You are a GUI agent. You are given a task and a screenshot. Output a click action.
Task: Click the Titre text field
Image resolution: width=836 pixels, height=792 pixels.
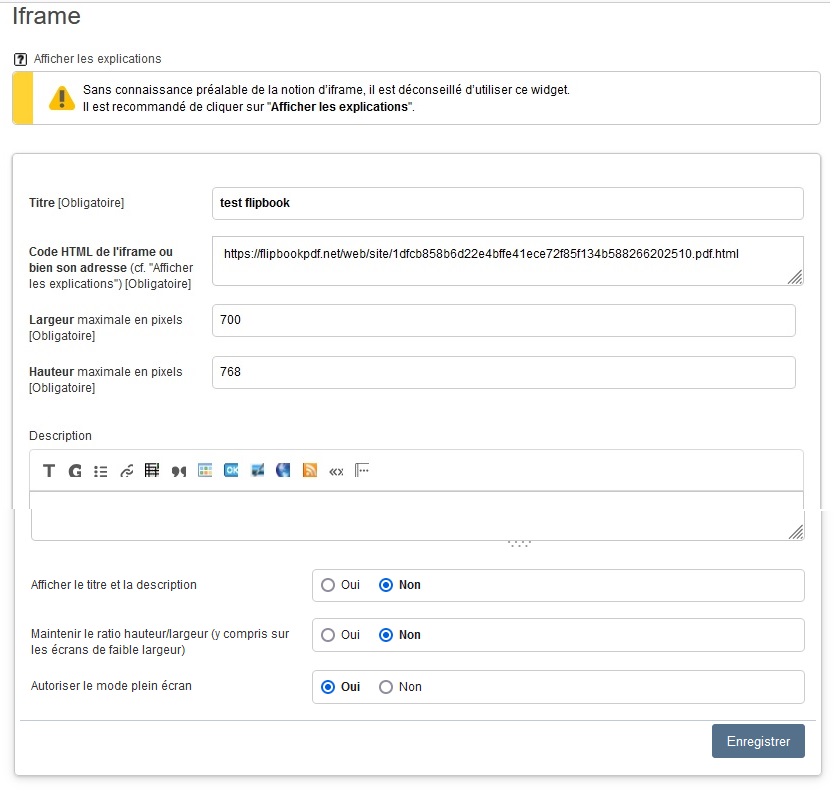tap(507, 203)
